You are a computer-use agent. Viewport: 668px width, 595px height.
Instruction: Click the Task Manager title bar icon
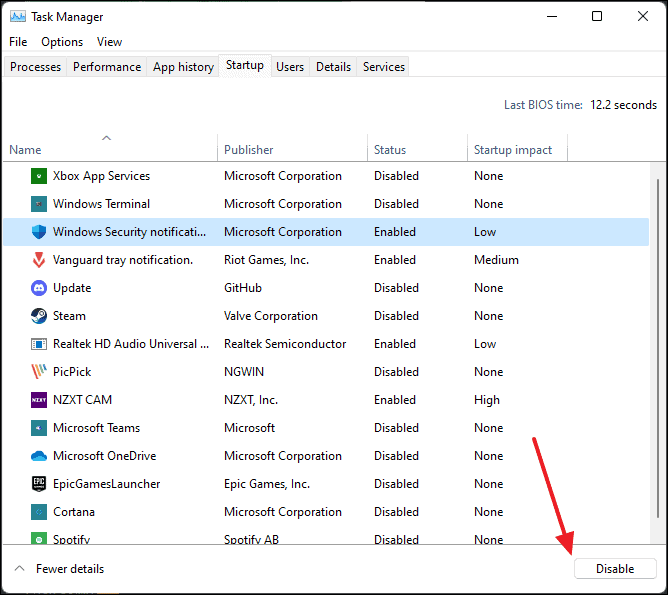tap(18, 17)
